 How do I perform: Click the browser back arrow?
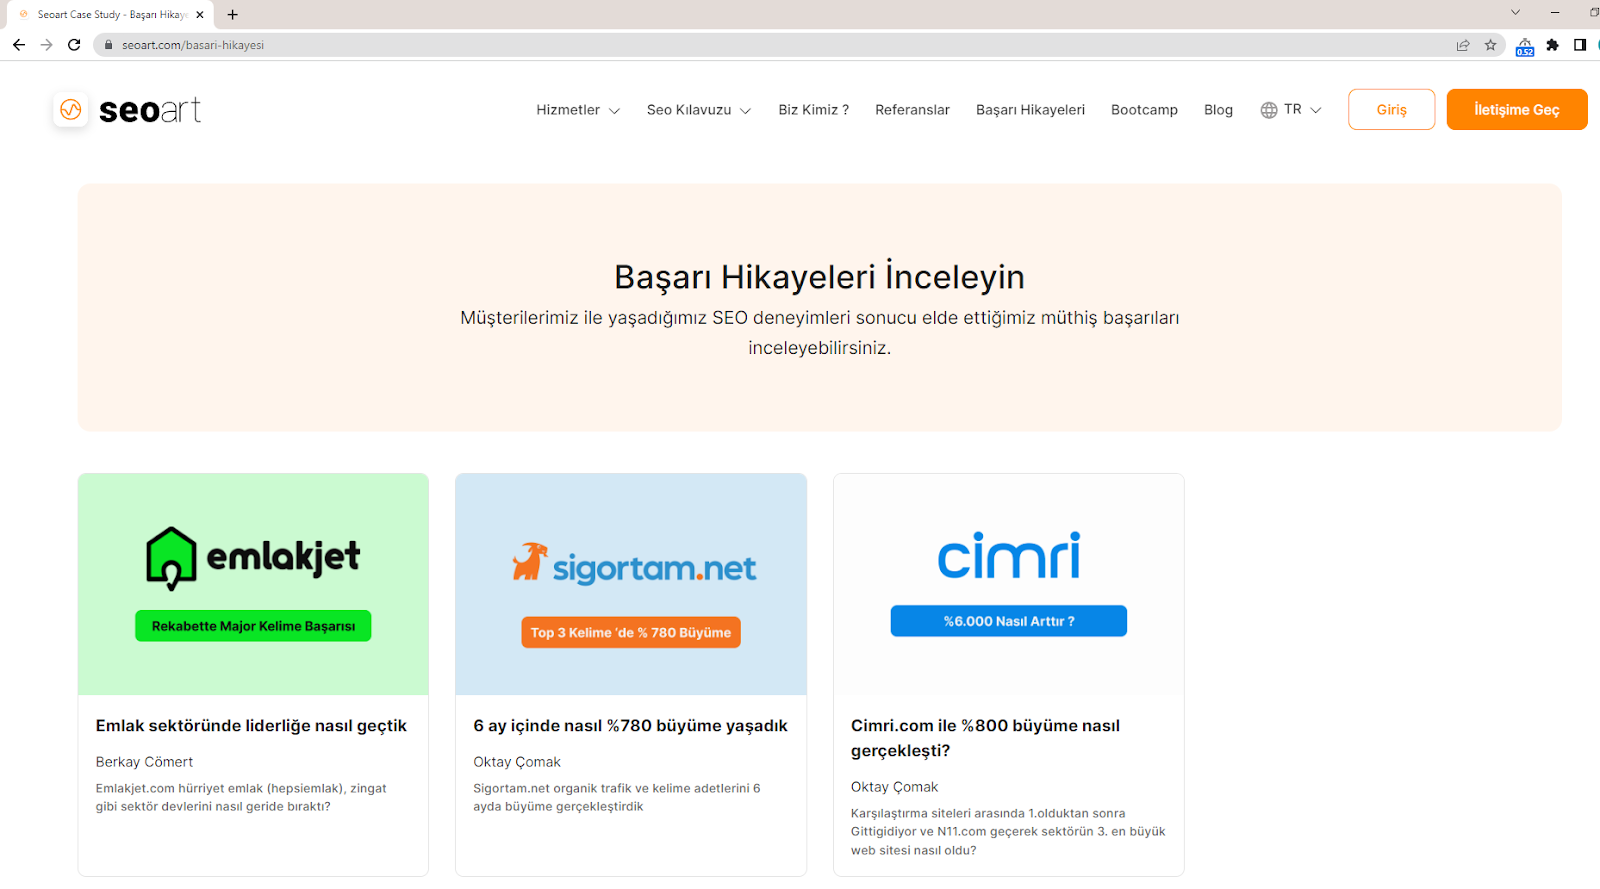pyautogui.click(x=19, y=45)
